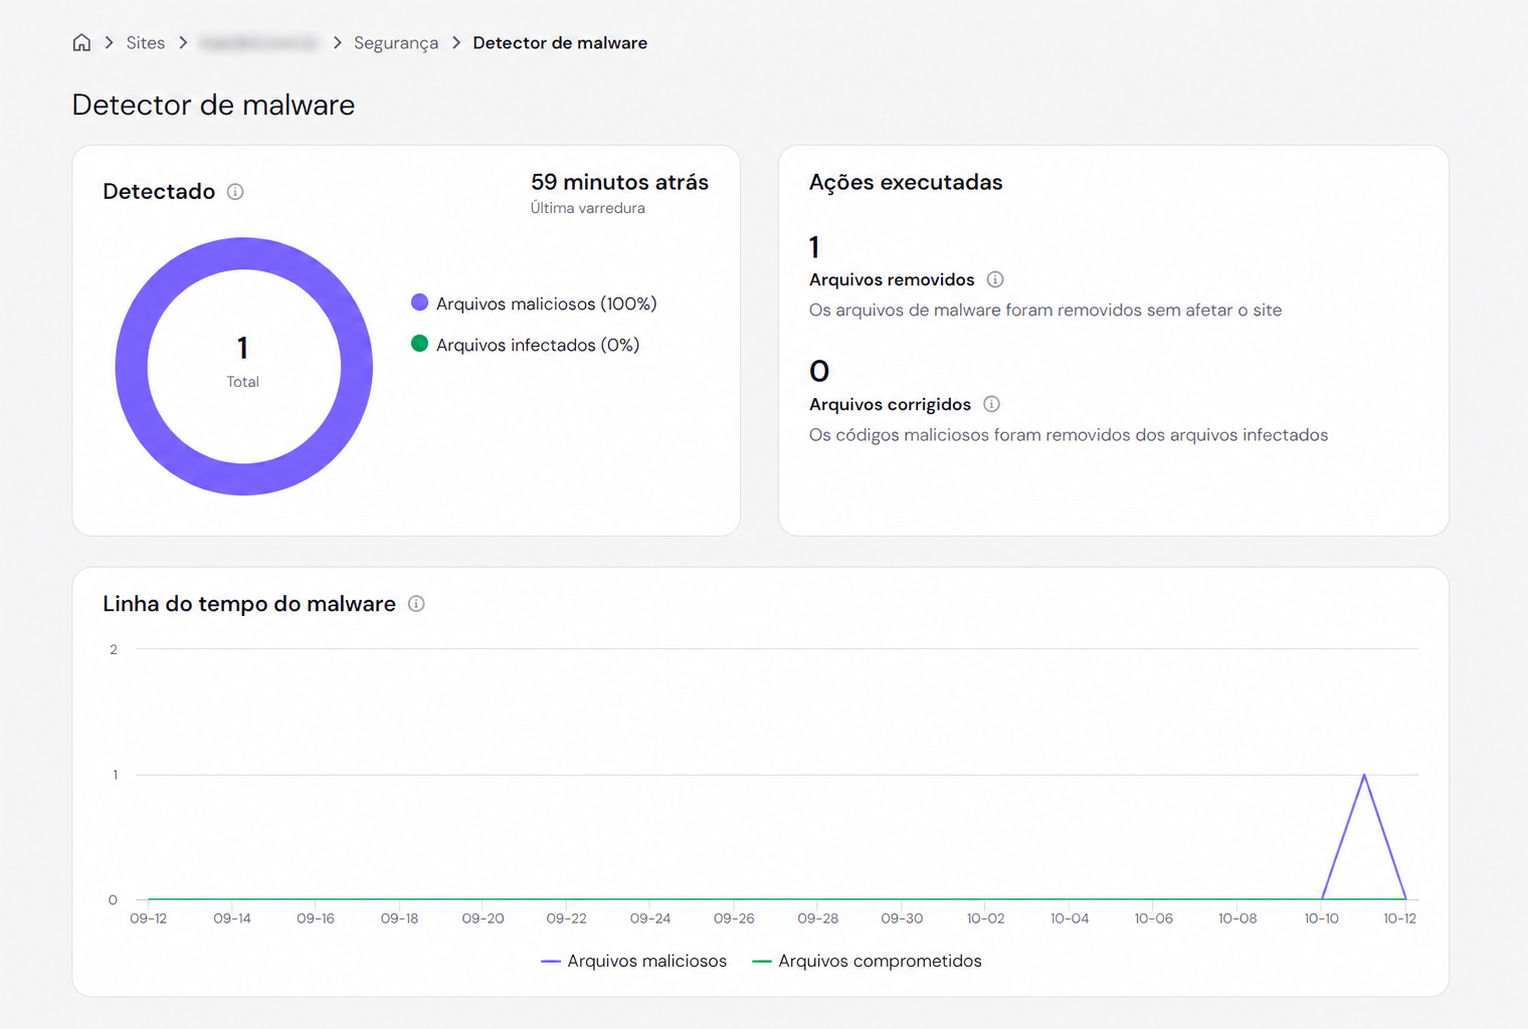The image size is (1528, 1029).
Task: Show info icon beside Linha do tempo do malware
Action: (x=416, y=603)
